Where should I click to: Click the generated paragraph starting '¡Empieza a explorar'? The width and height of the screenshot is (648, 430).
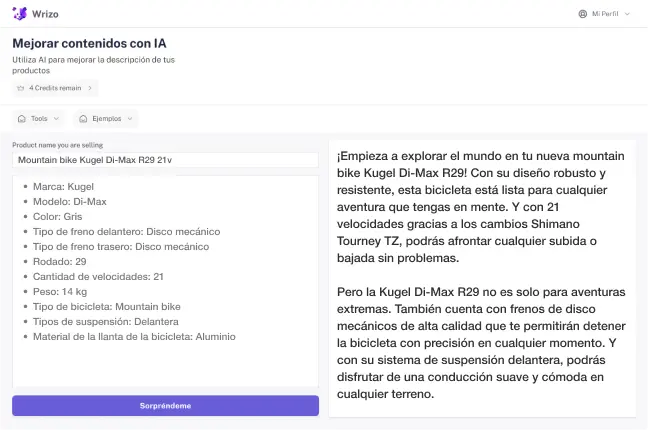(482, 207)
